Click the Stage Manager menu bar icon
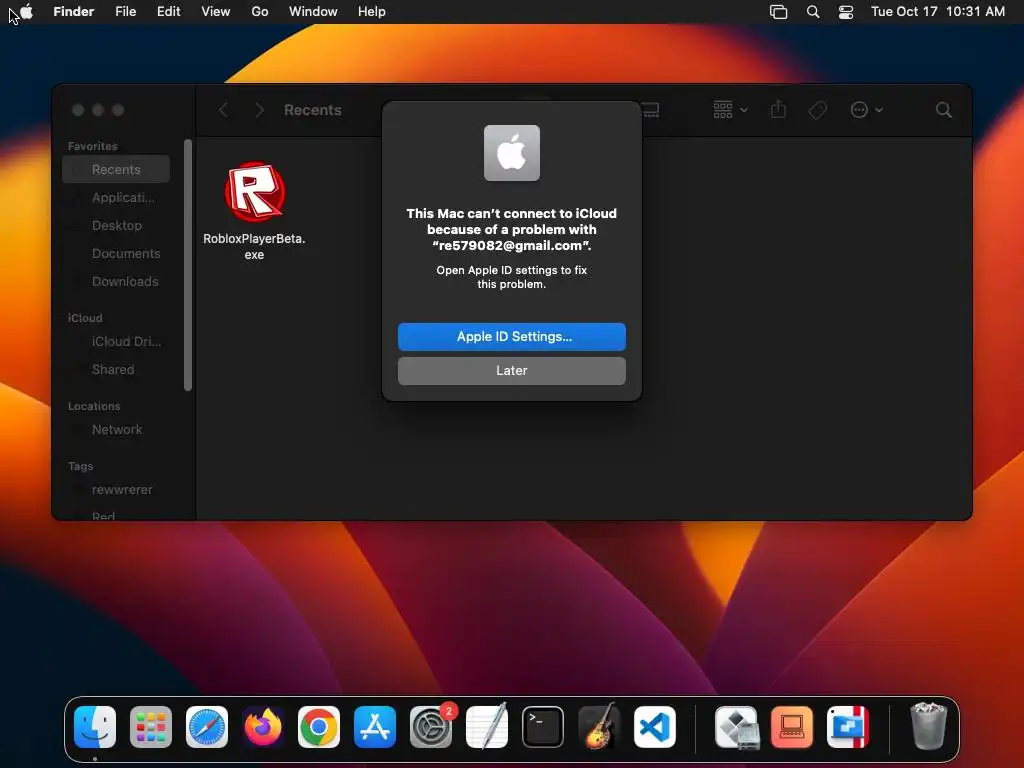 (x=778, y=12)
